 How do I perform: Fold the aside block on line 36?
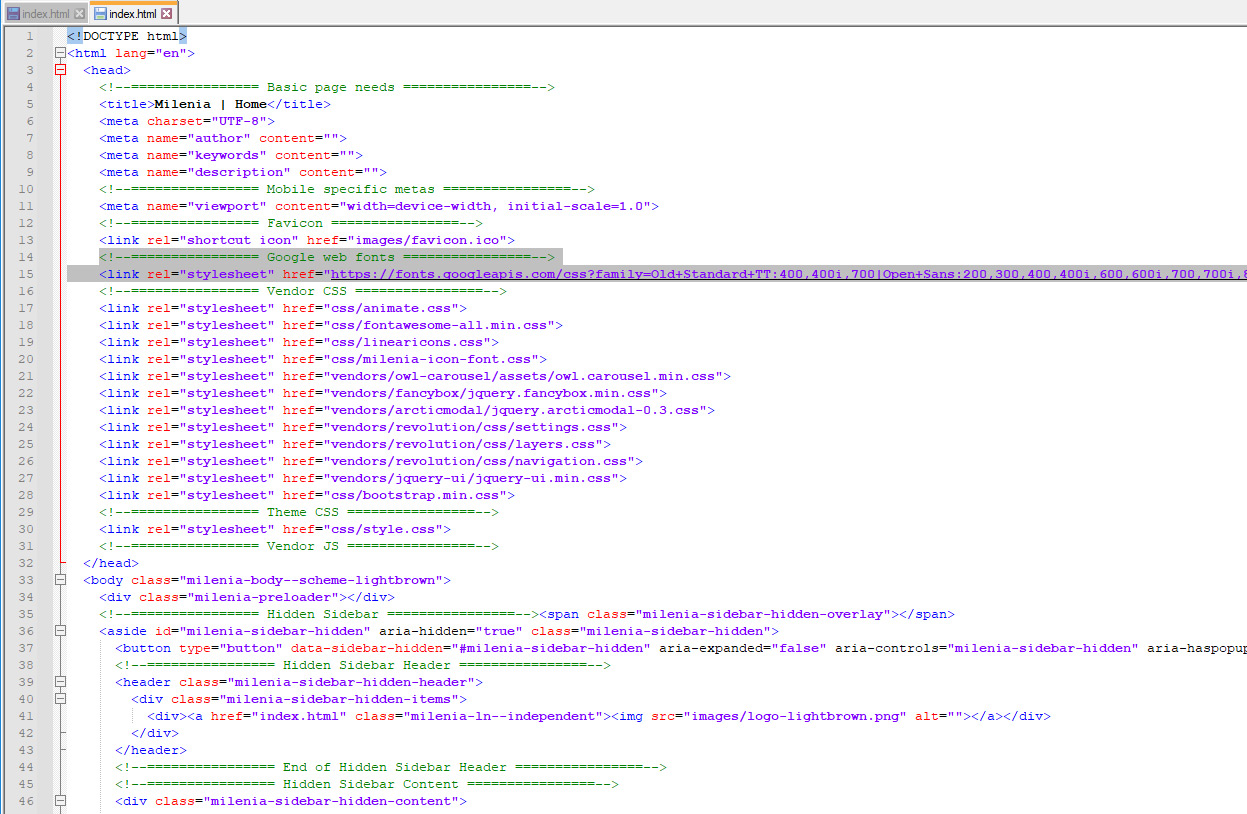pos(61,631)
